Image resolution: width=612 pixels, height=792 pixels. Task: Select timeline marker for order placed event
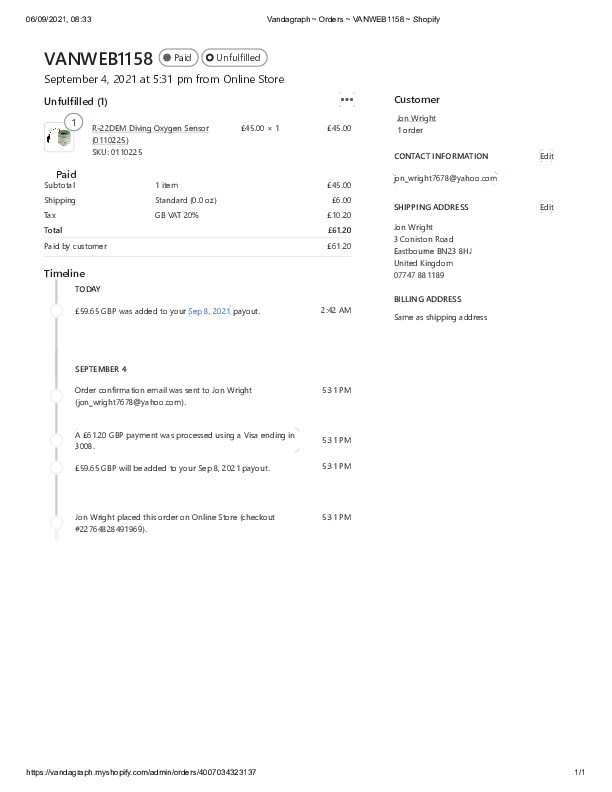tap(57, 522)
